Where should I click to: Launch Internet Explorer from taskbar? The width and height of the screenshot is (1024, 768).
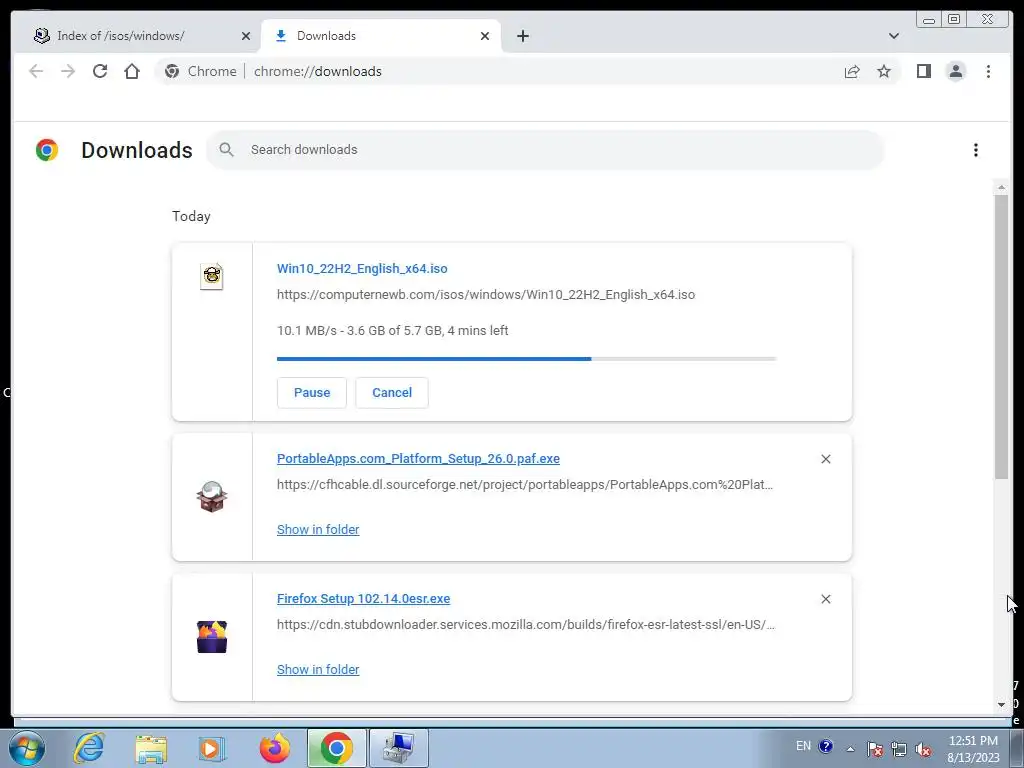[89, 748]
